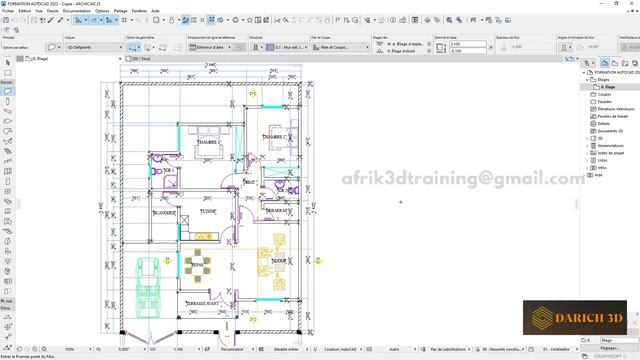Click the Etage name field below Navigator
The image size is (640, 360).
tap(619, 340)
